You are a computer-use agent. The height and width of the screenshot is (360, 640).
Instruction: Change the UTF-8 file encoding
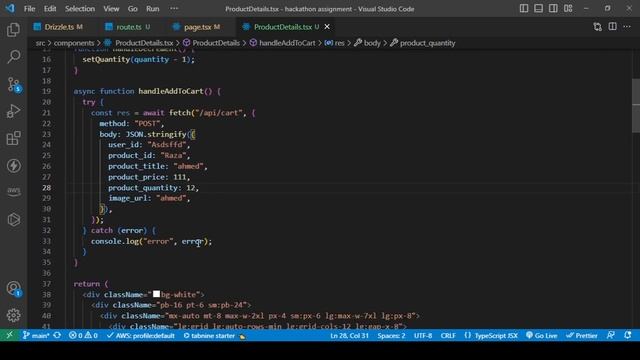pos(423,336)
